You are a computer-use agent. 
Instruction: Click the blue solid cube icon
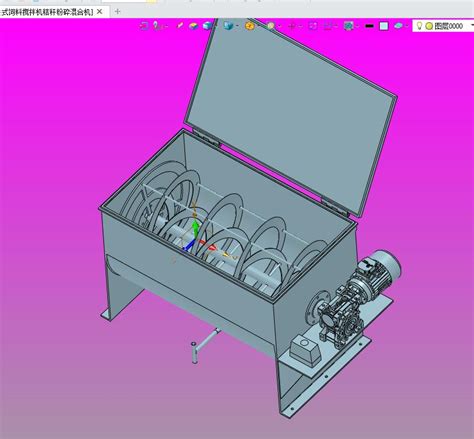(x=207, y=25)
